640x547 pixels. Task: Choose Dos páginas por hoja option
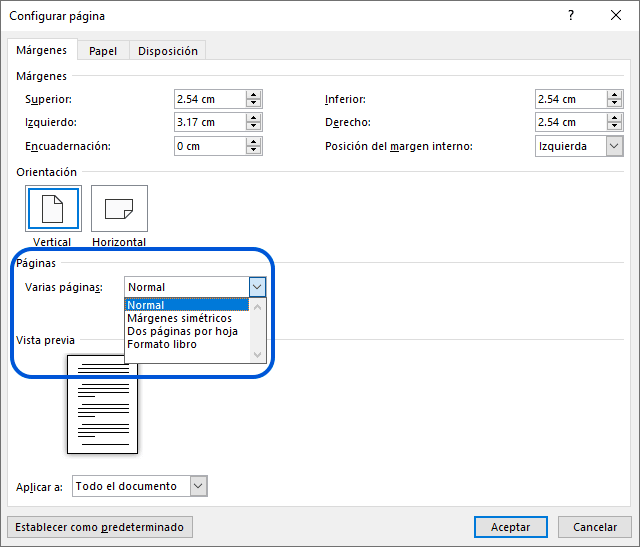(x=187, y=331)
